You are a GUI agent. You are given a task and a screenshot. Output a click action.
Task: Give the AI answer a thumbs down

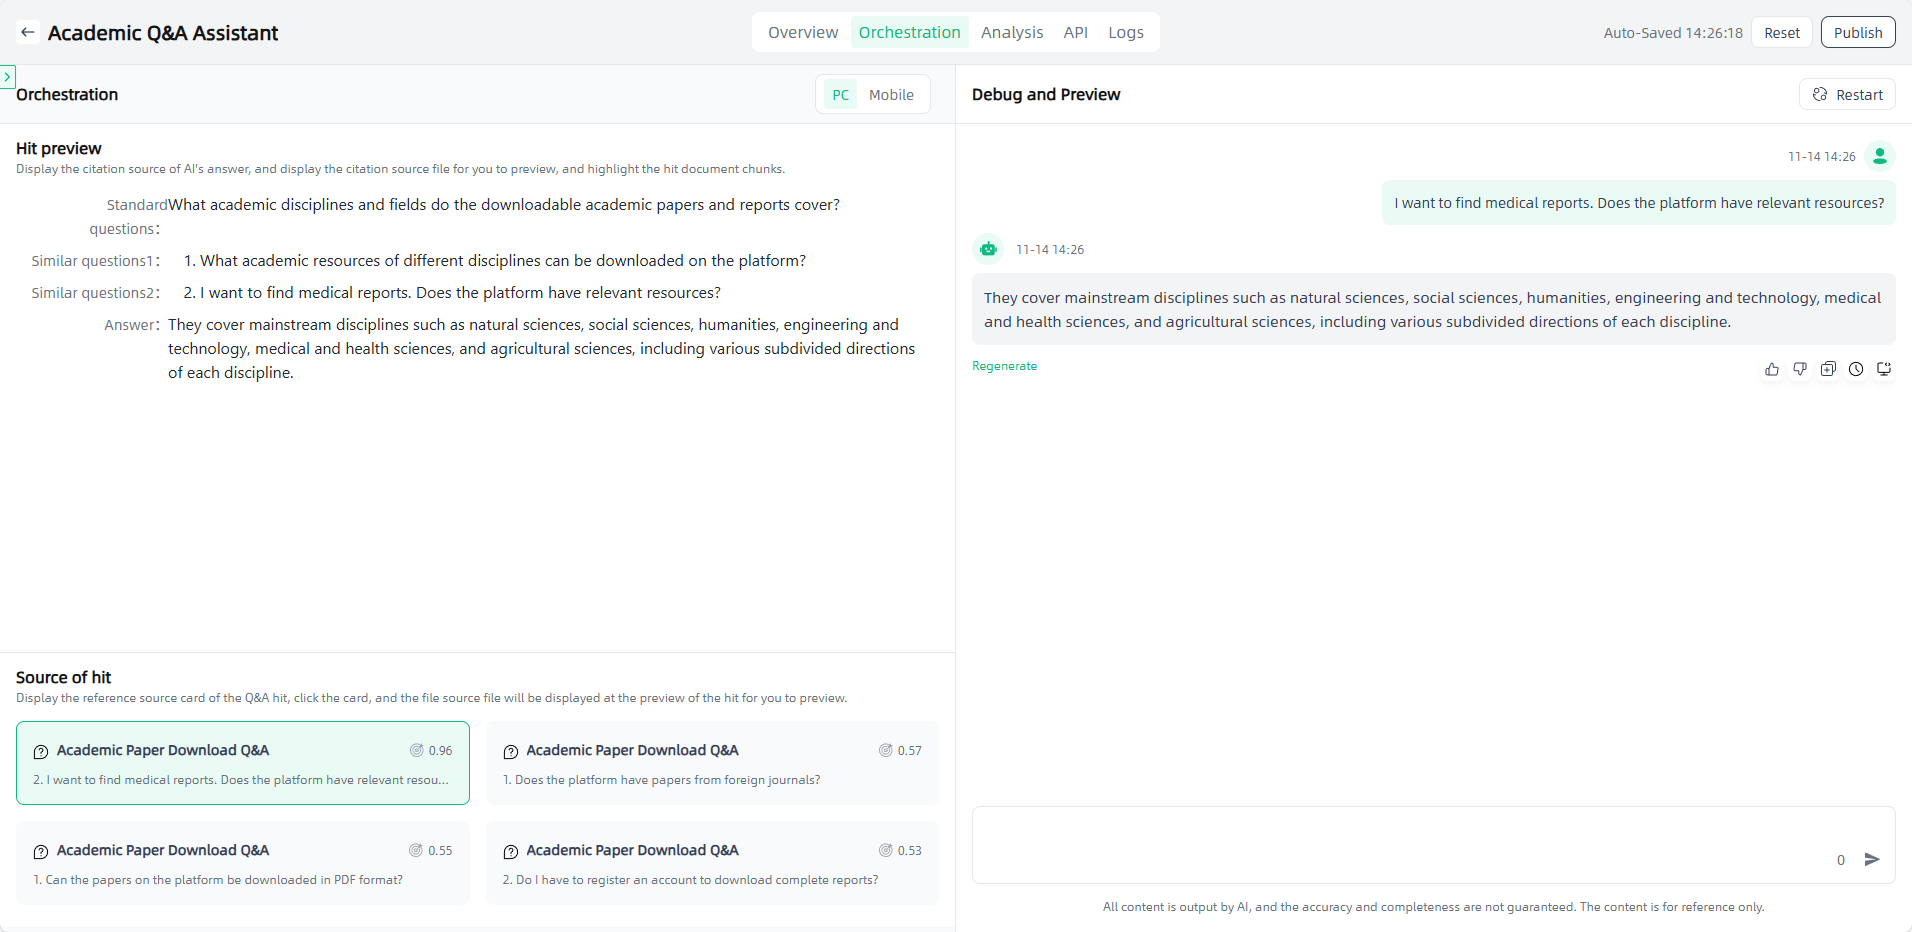coord(1800,369)
